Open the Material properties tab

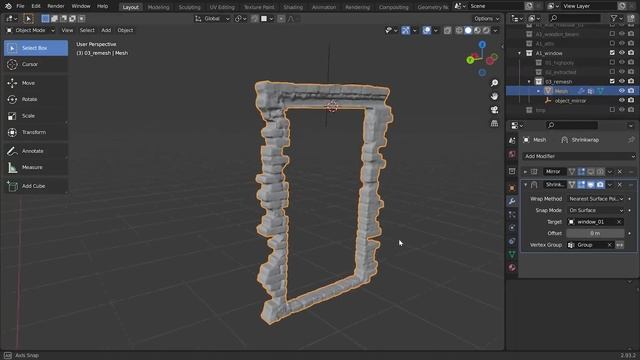pyautogui.click(x=512, y=268)
